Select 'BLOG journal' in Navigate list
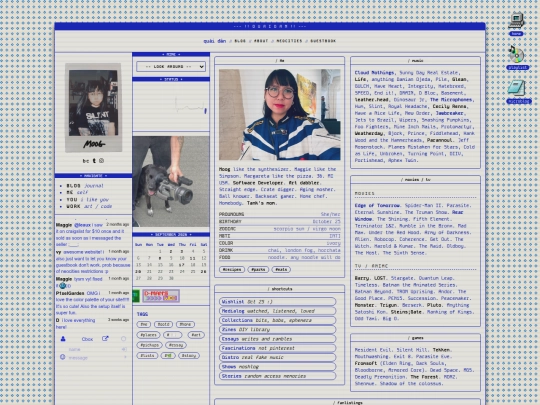Screen dimensions: 540x405 tap(85, 186)
